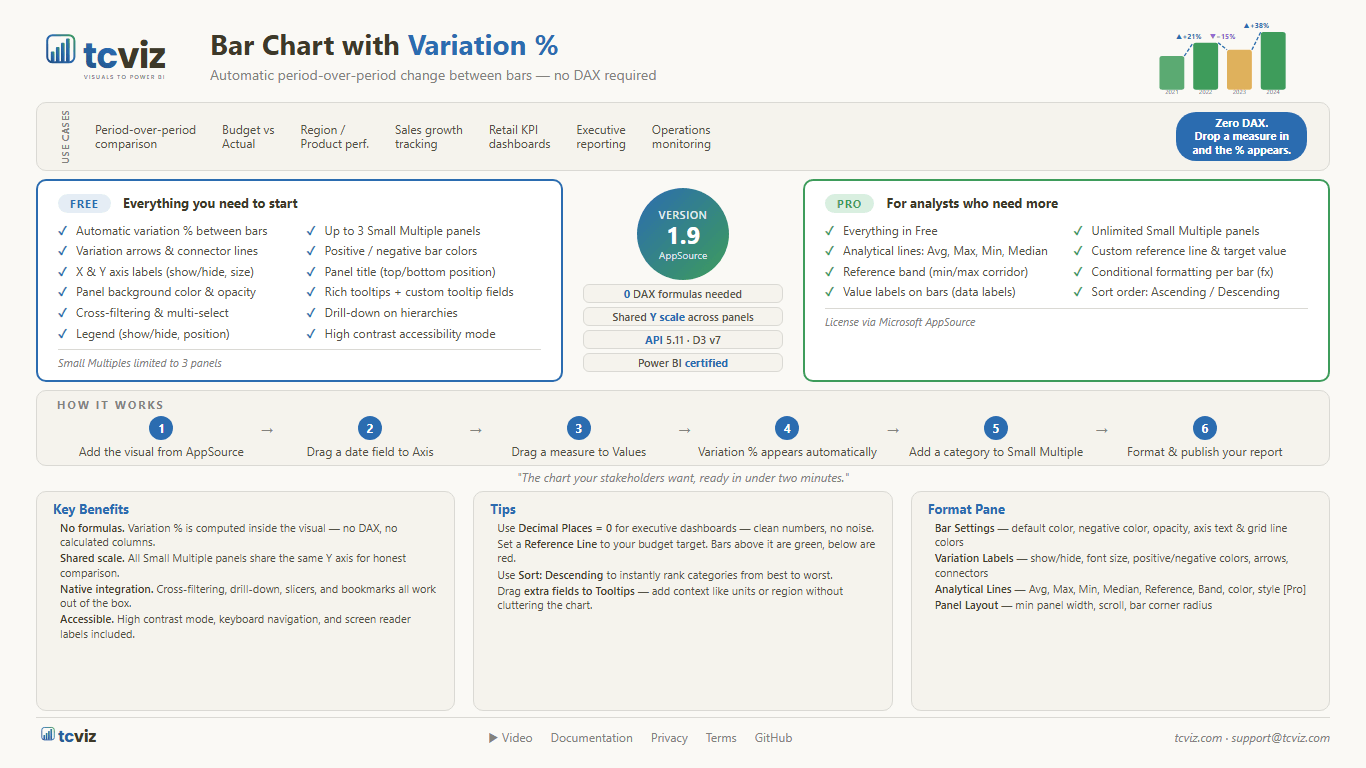
Task: Select the Retail KPI dashboards use case
Action: click(520, 137)
